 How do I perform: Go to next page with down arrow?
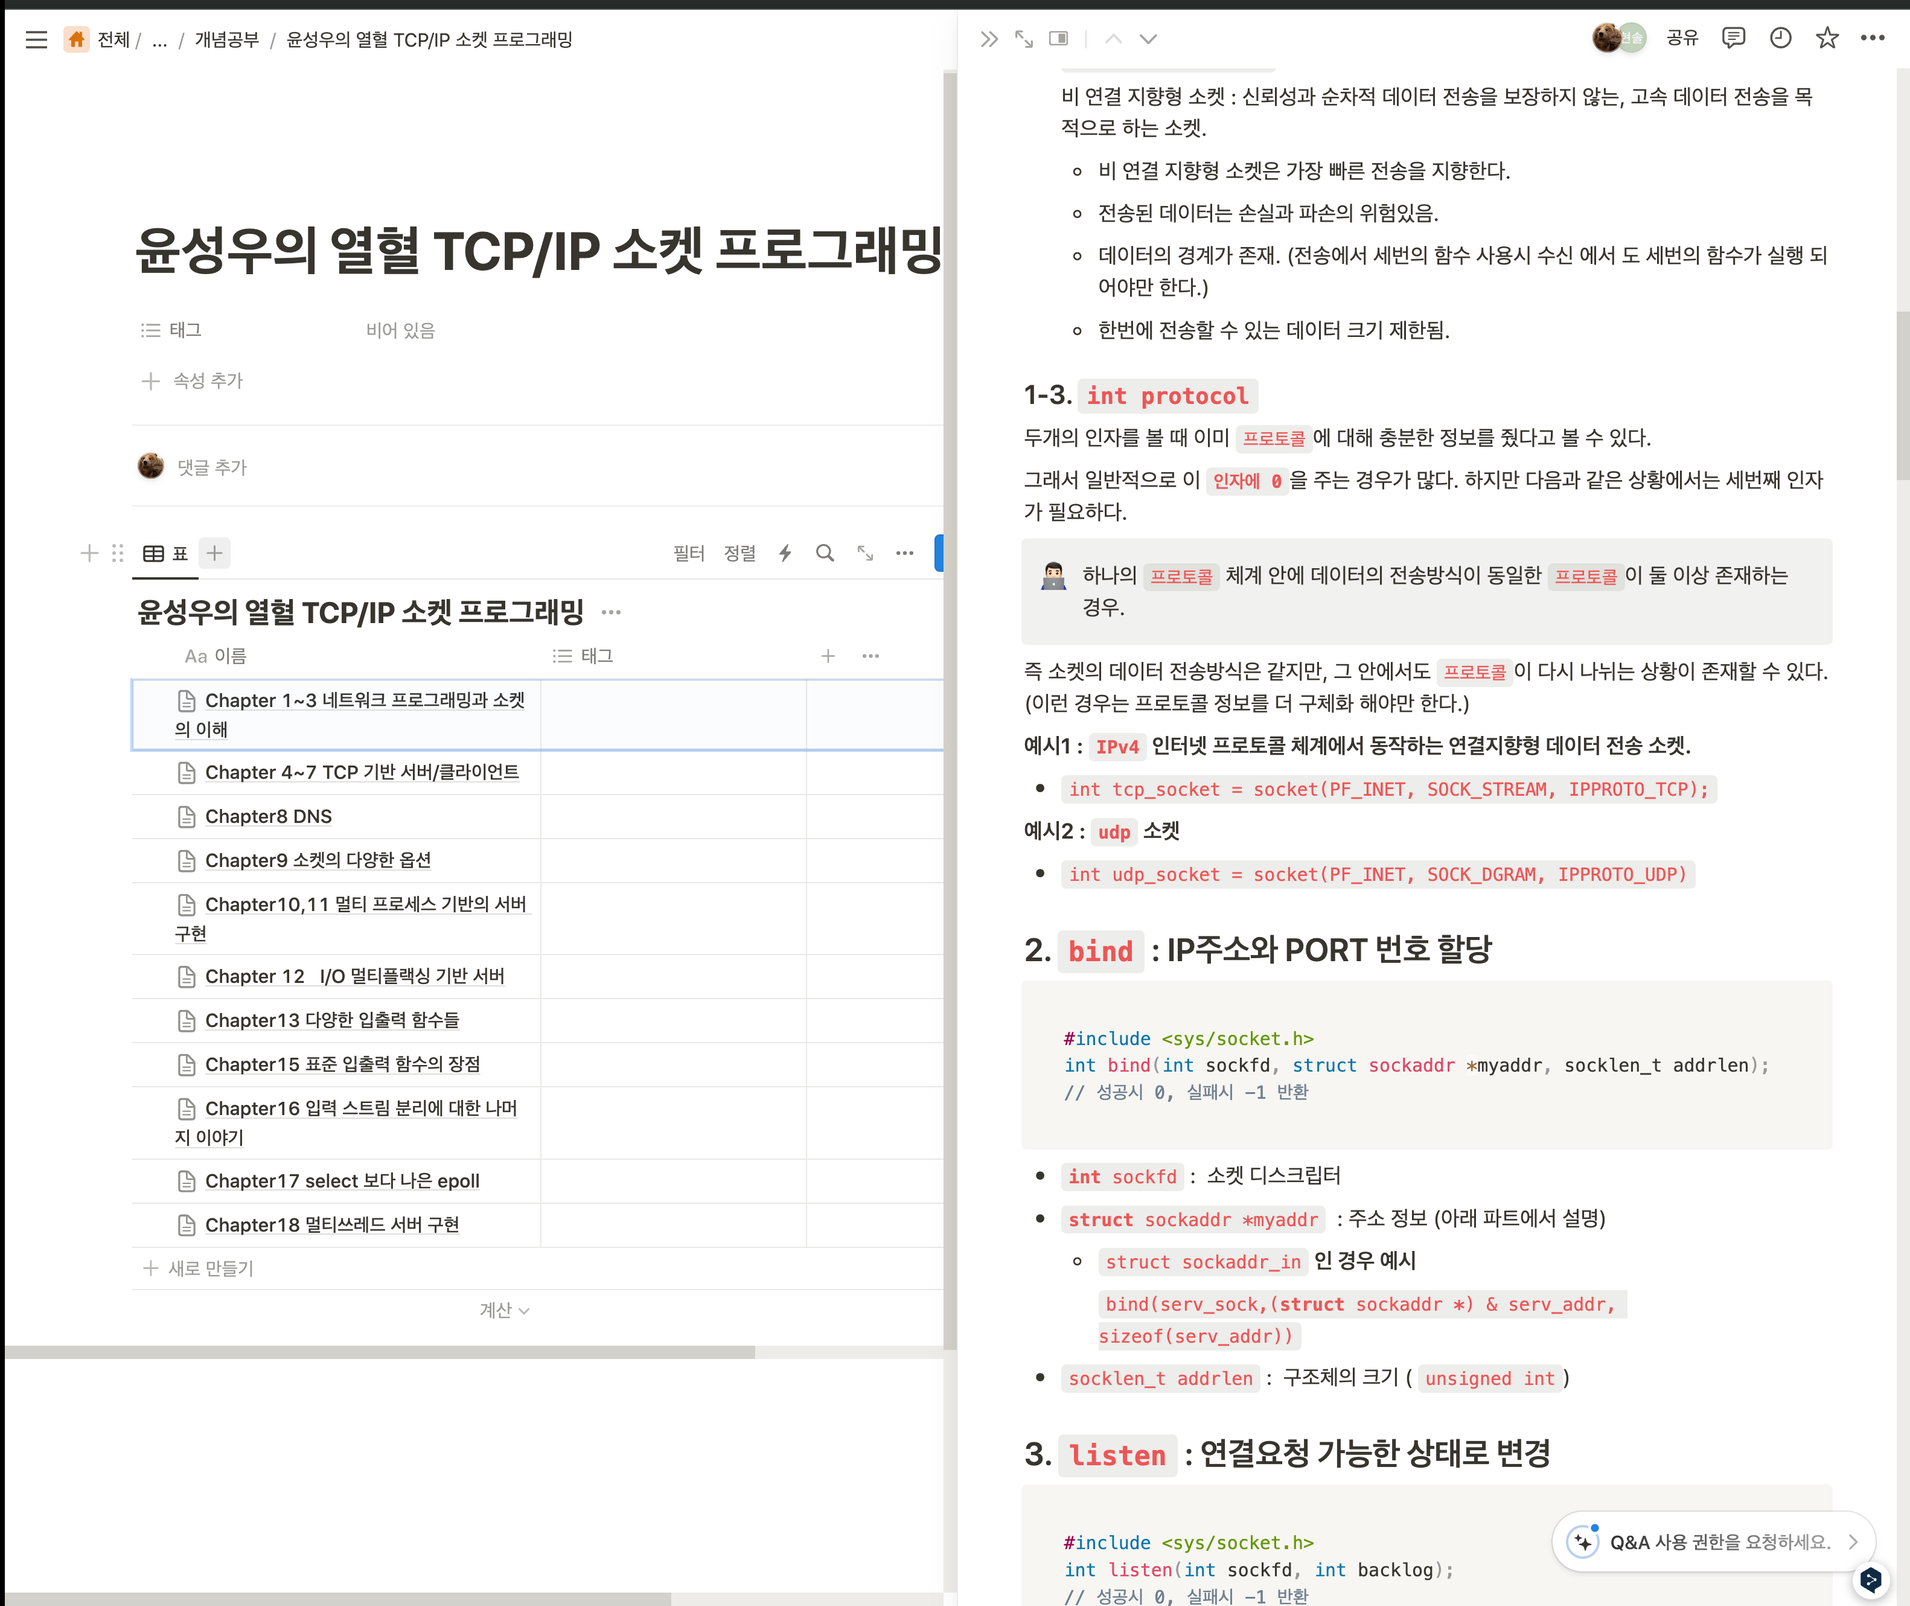coord(1148,39)
